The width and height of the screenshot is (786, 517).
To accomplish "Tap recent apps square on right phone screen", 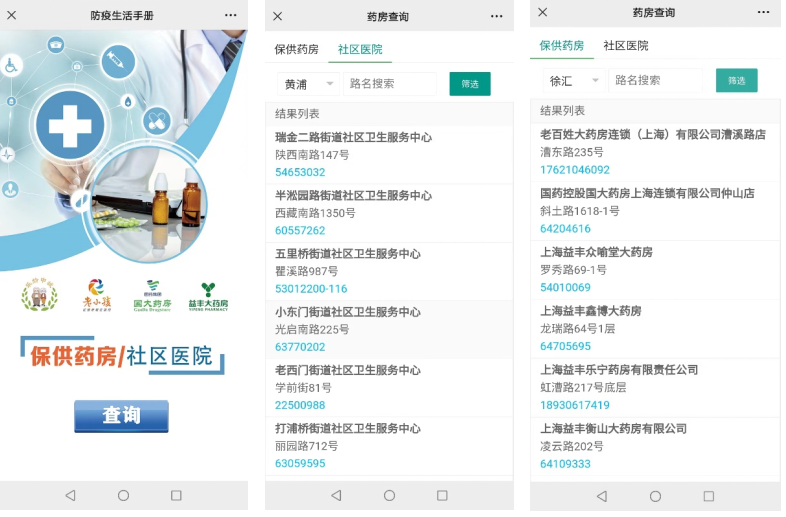I will point(708,496).
